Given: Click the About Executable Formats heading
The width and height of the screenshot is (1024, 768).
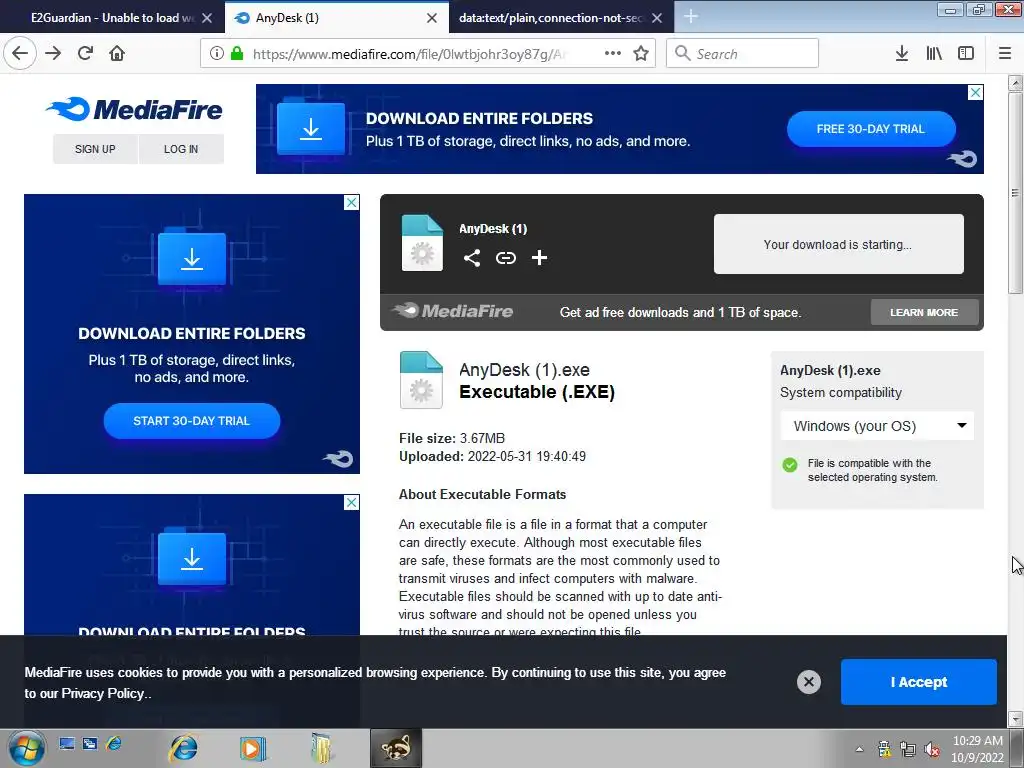Looking at the screenshot, I should (x=483, y=494).
